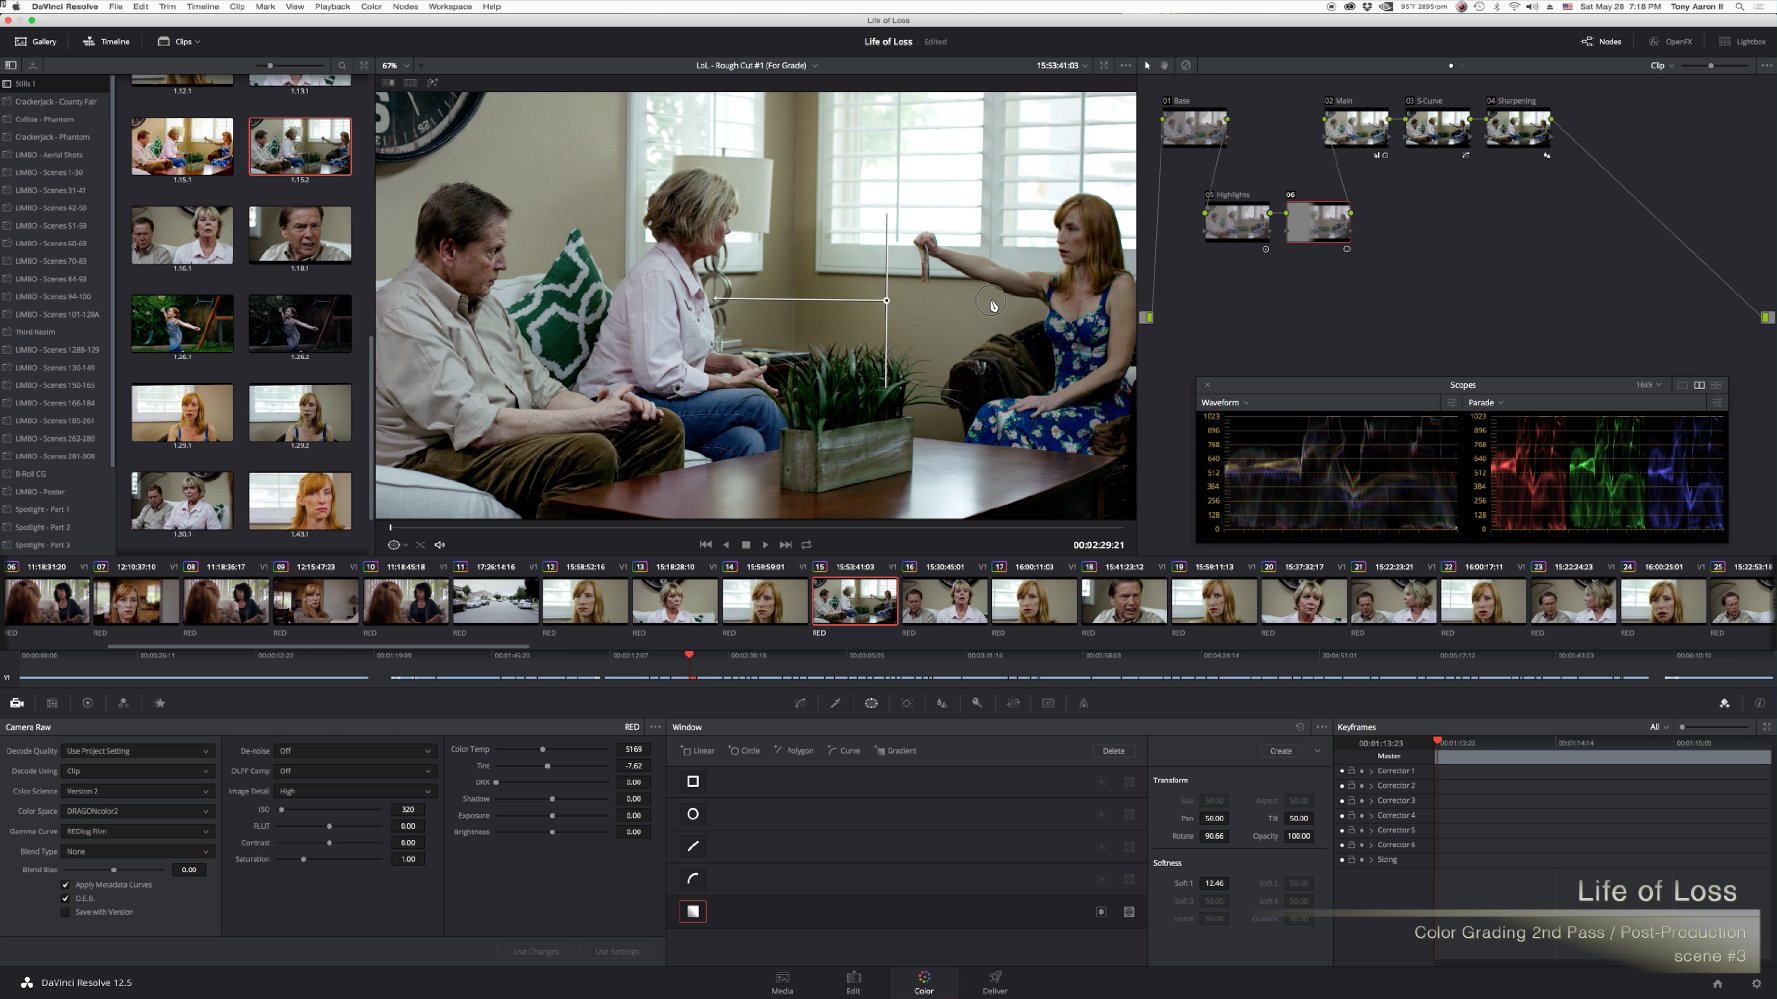Open the Color Wheels palette icon
Image resolution: width=1777 pixels, height=999 pixels.
tap(88, 703)
